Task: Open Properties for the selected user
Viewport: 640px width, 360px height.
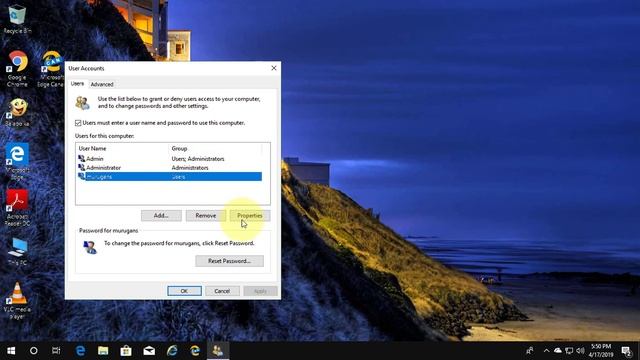Action: pyautogui.click(x=250, y=216)
